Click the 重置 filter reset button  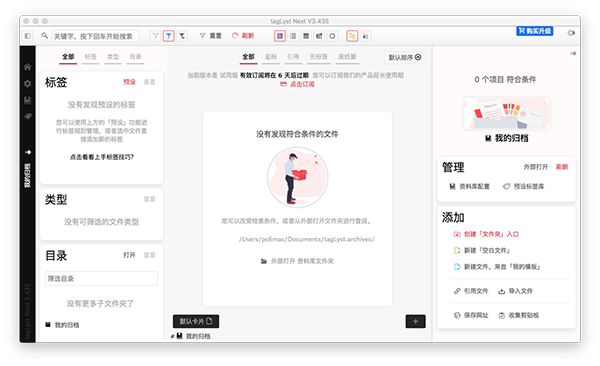pyautogui.click(x=211, y=36)
